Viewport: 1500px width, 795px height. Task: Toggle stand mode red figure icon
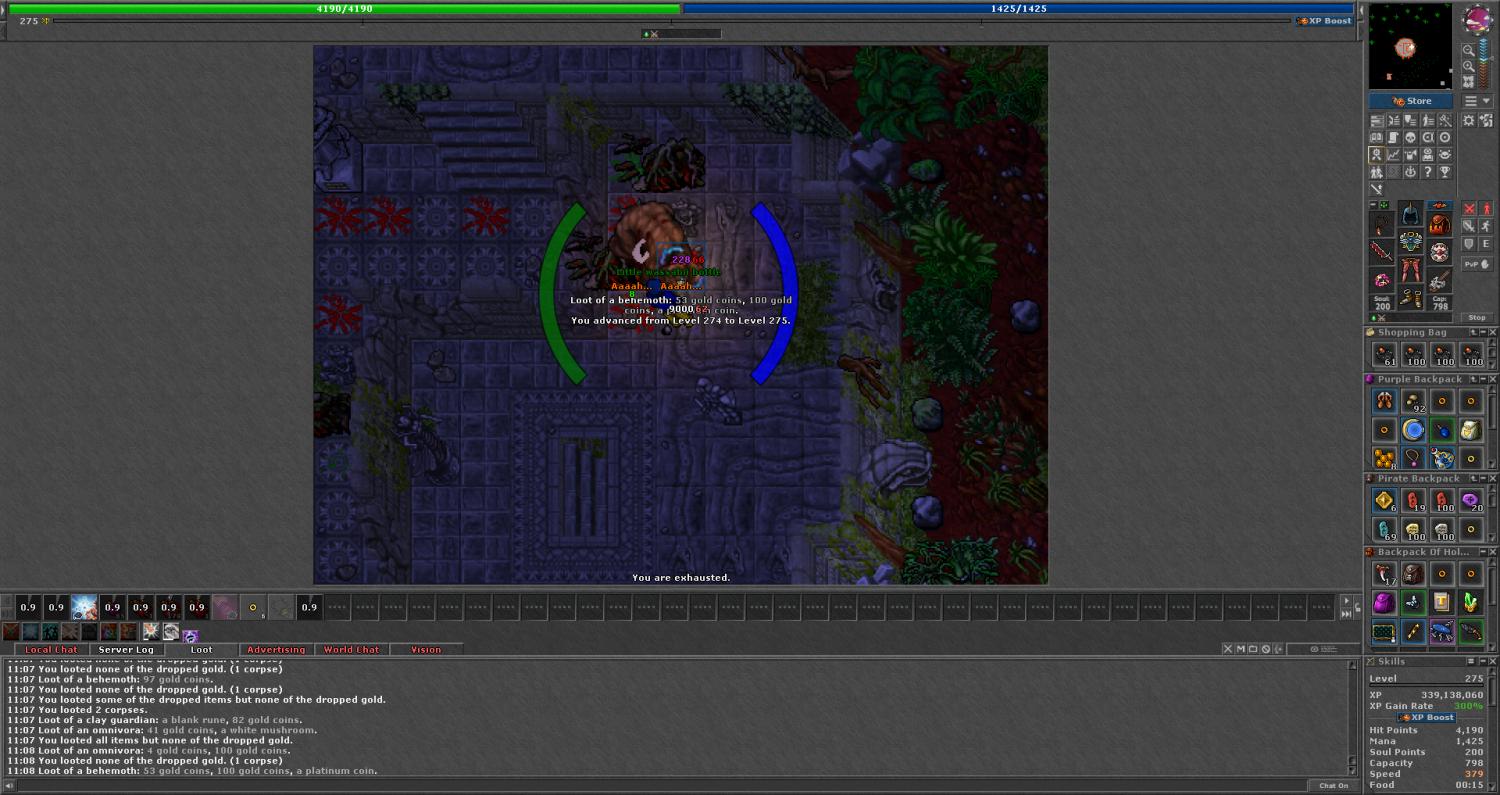pos(1486,208)
